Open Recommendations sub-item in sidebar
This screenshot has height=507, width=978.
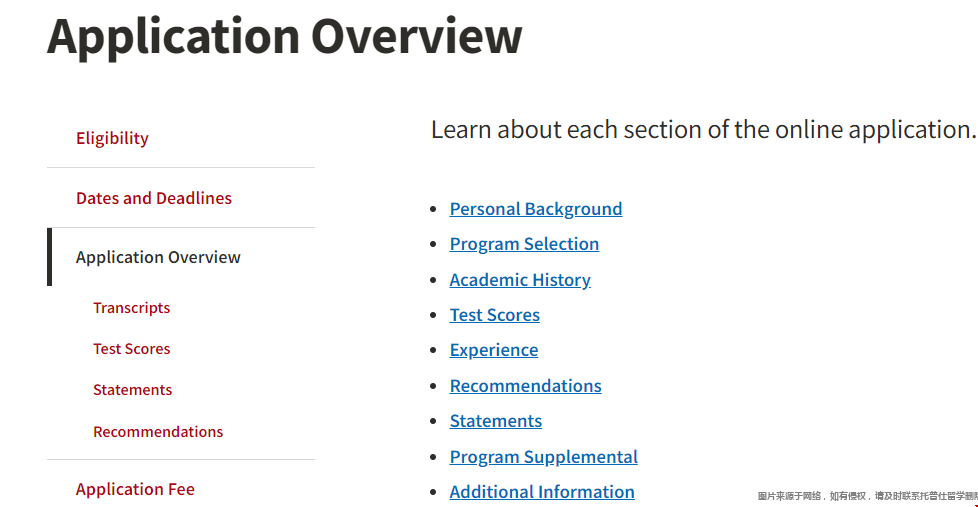point(158,432)
